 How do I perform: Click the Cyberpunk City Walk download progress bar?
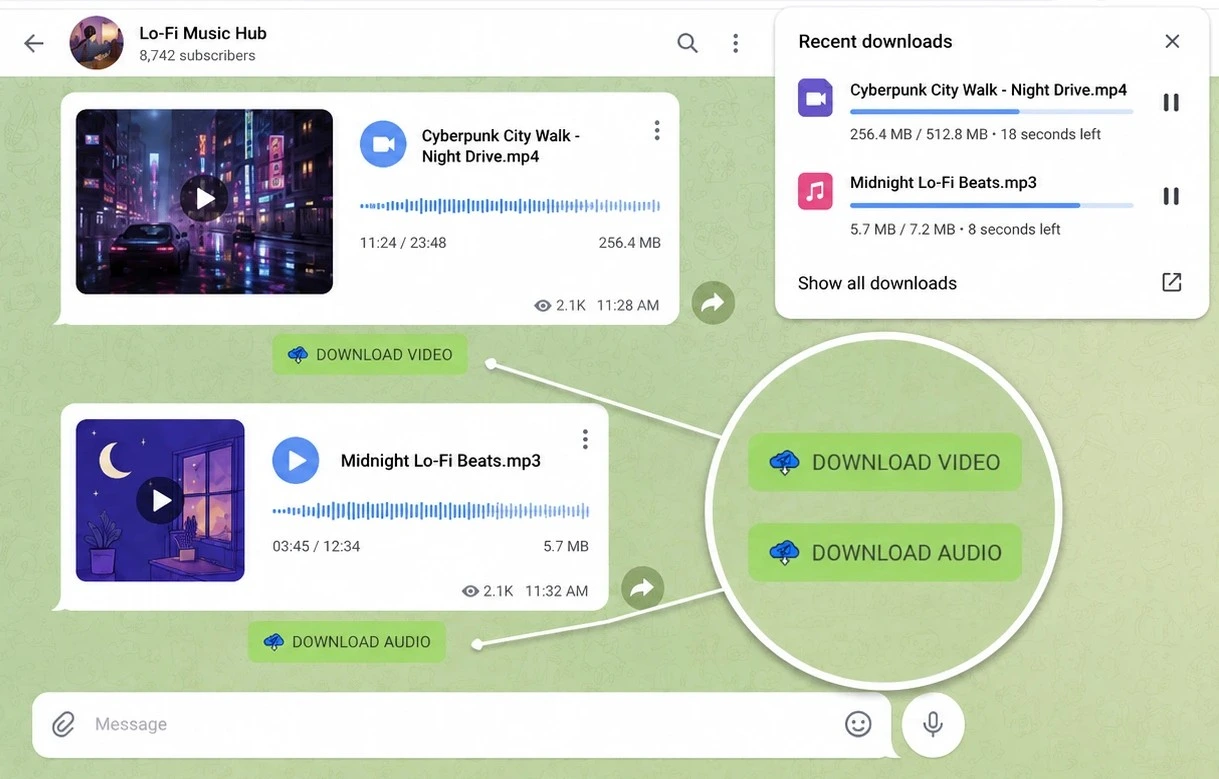tap(991, 111)
